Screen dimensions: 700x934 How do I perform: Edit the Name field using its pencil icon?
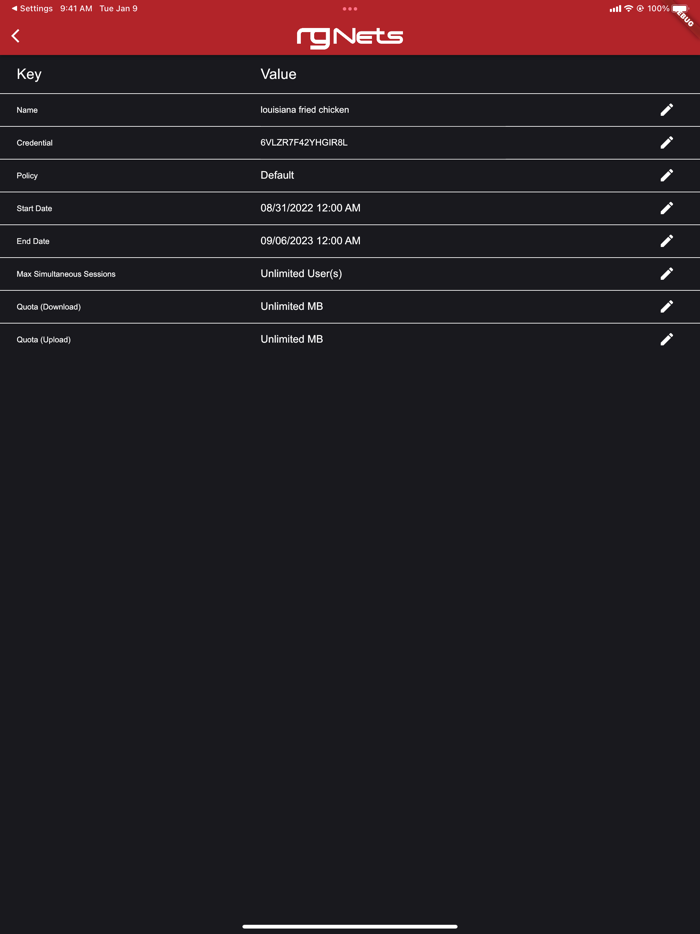point(666,110)
